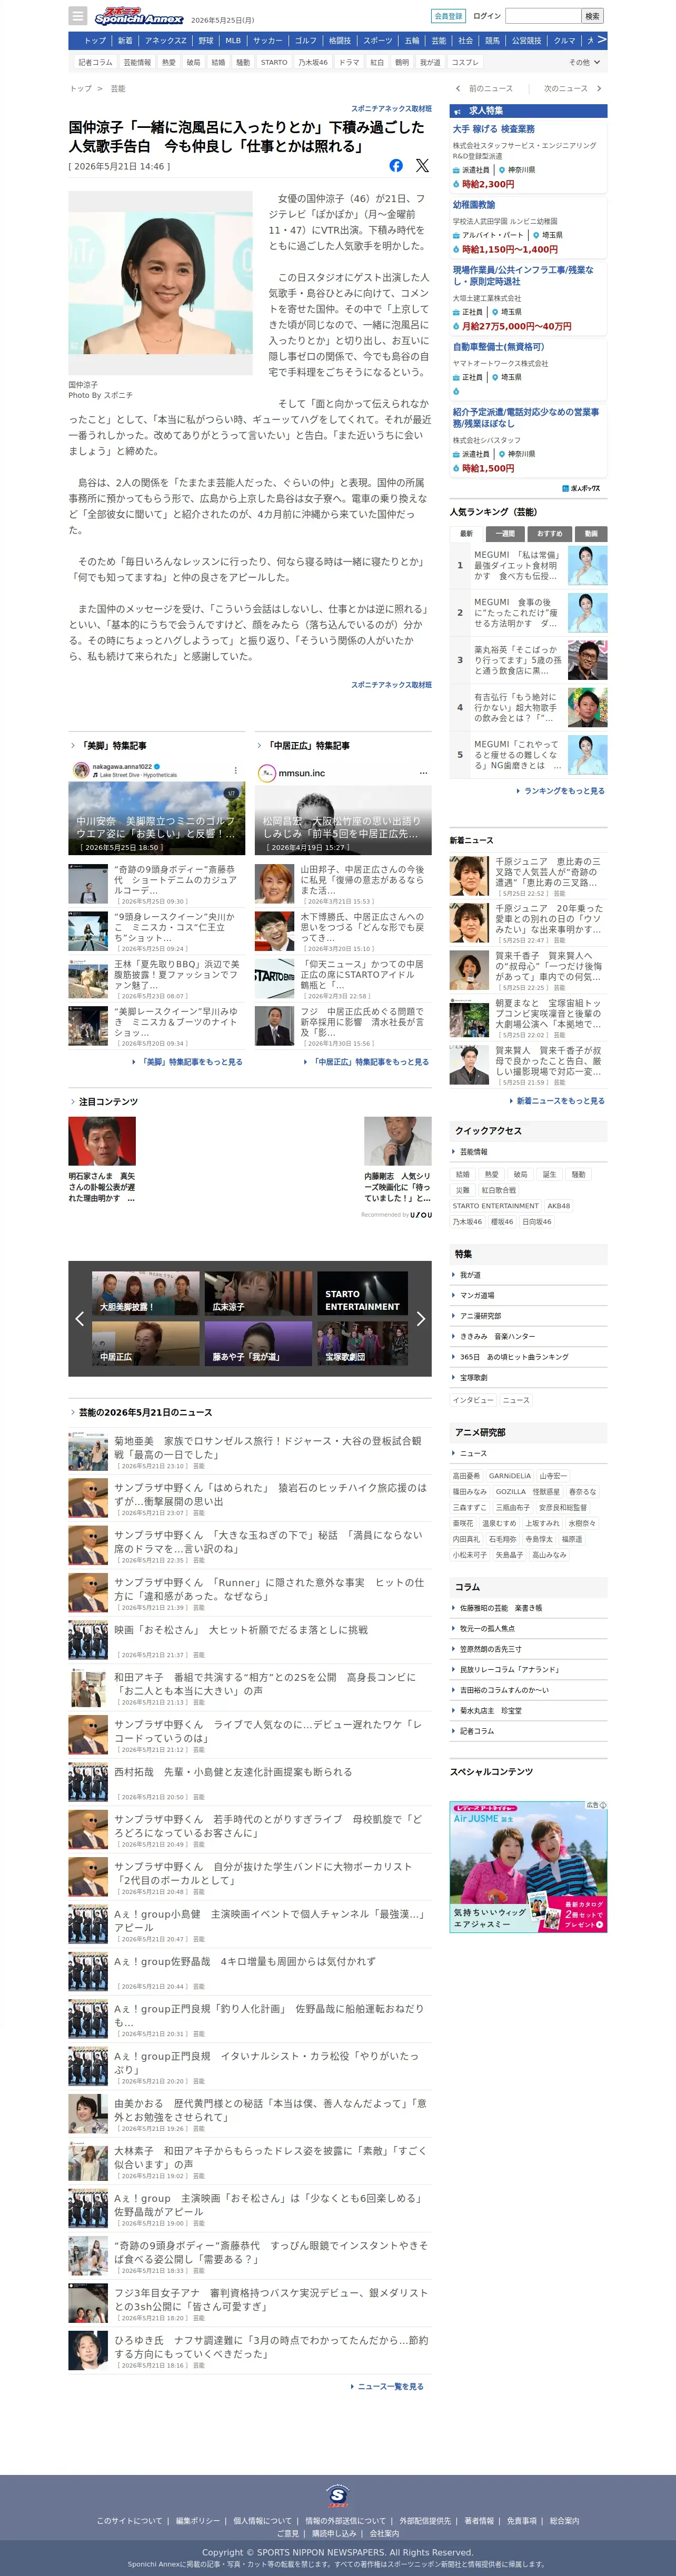Image resolution: width=676 pixels, height=2576 pixels.
Task: Click the search input field
Action: pos(543,16)
